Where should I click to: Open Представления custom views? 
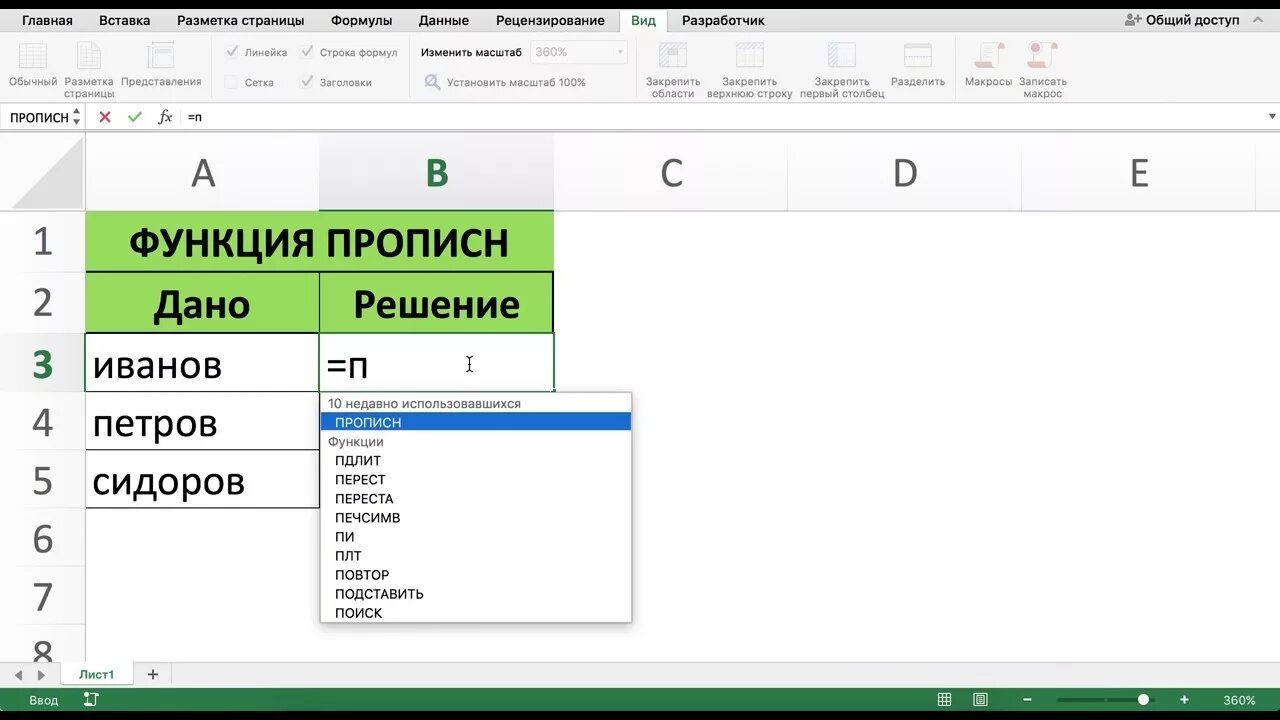point(160,56)
